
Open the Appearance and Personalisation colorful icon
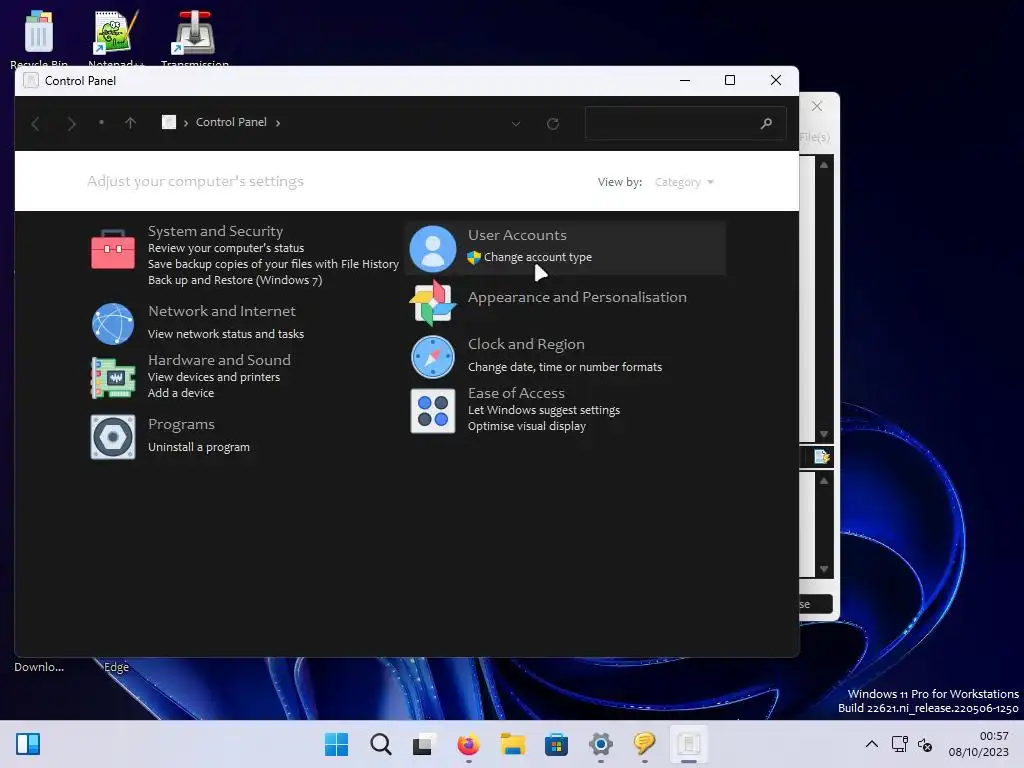click(x=432, y=302)
